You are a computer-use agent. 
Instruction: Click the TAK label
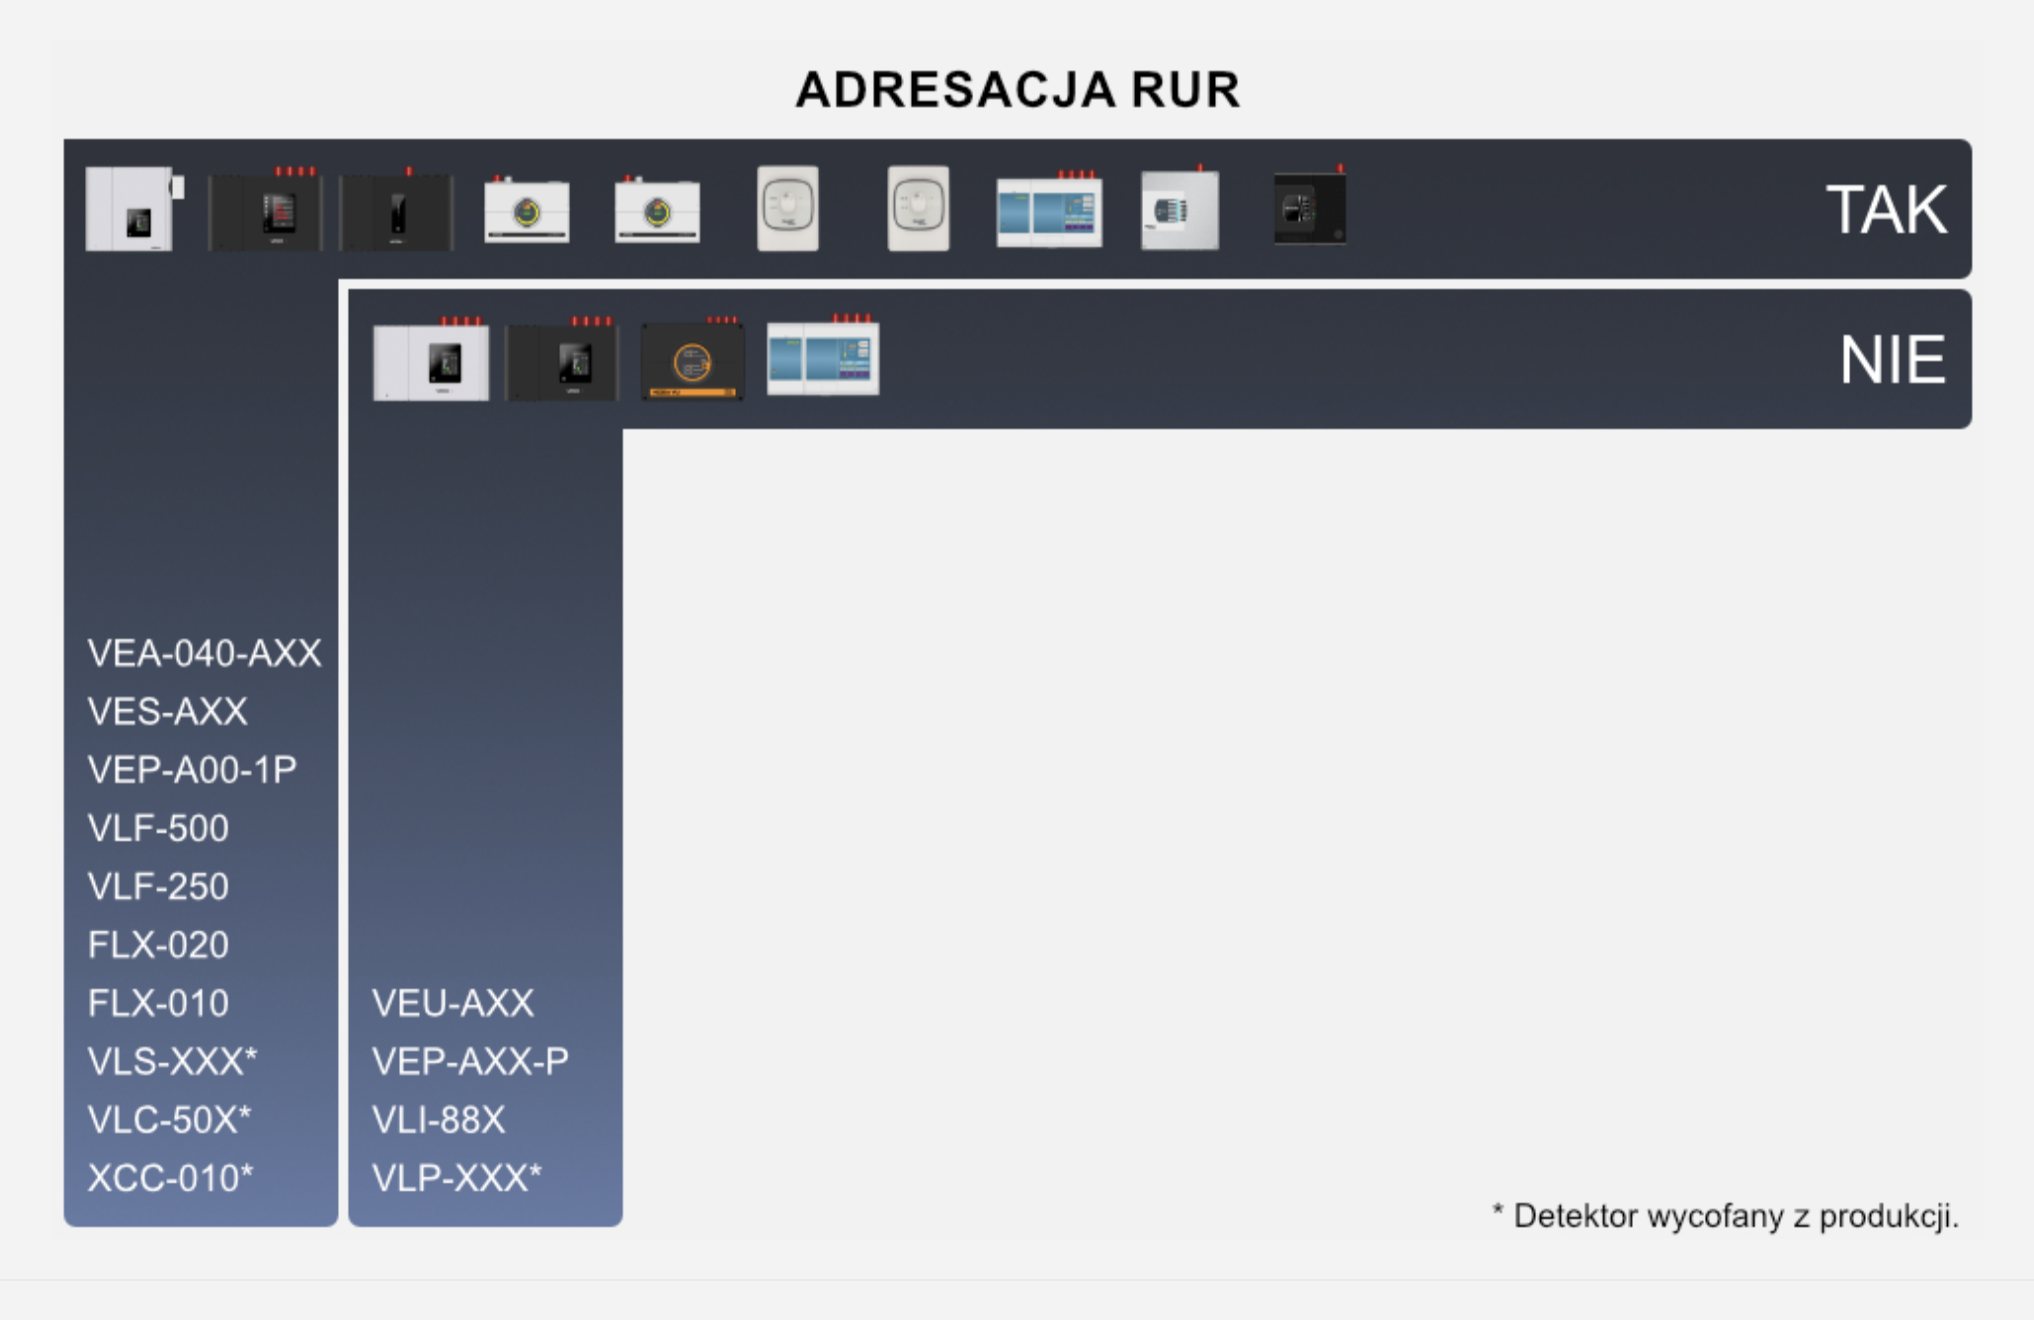[x=1886, y=210]
